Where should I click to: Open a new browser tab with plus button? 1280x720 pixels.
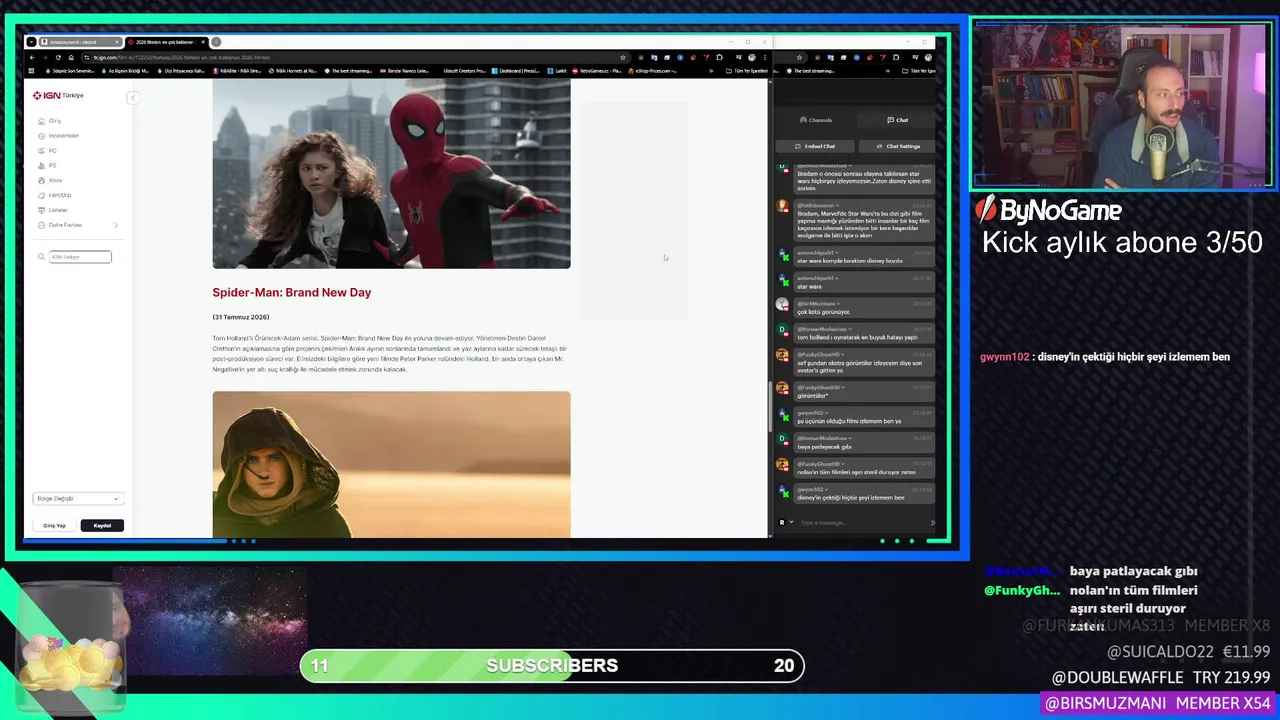coord(216,42)
